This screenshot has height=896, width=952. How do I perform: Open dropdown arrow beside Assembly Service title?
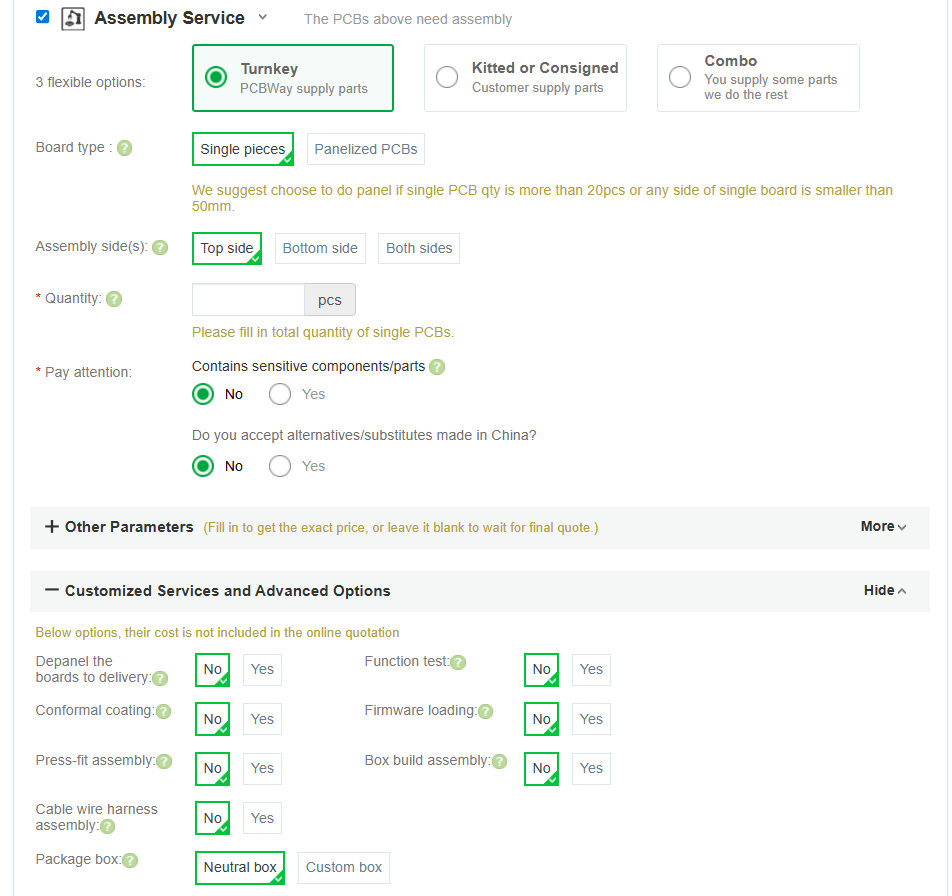coord(263,17)
